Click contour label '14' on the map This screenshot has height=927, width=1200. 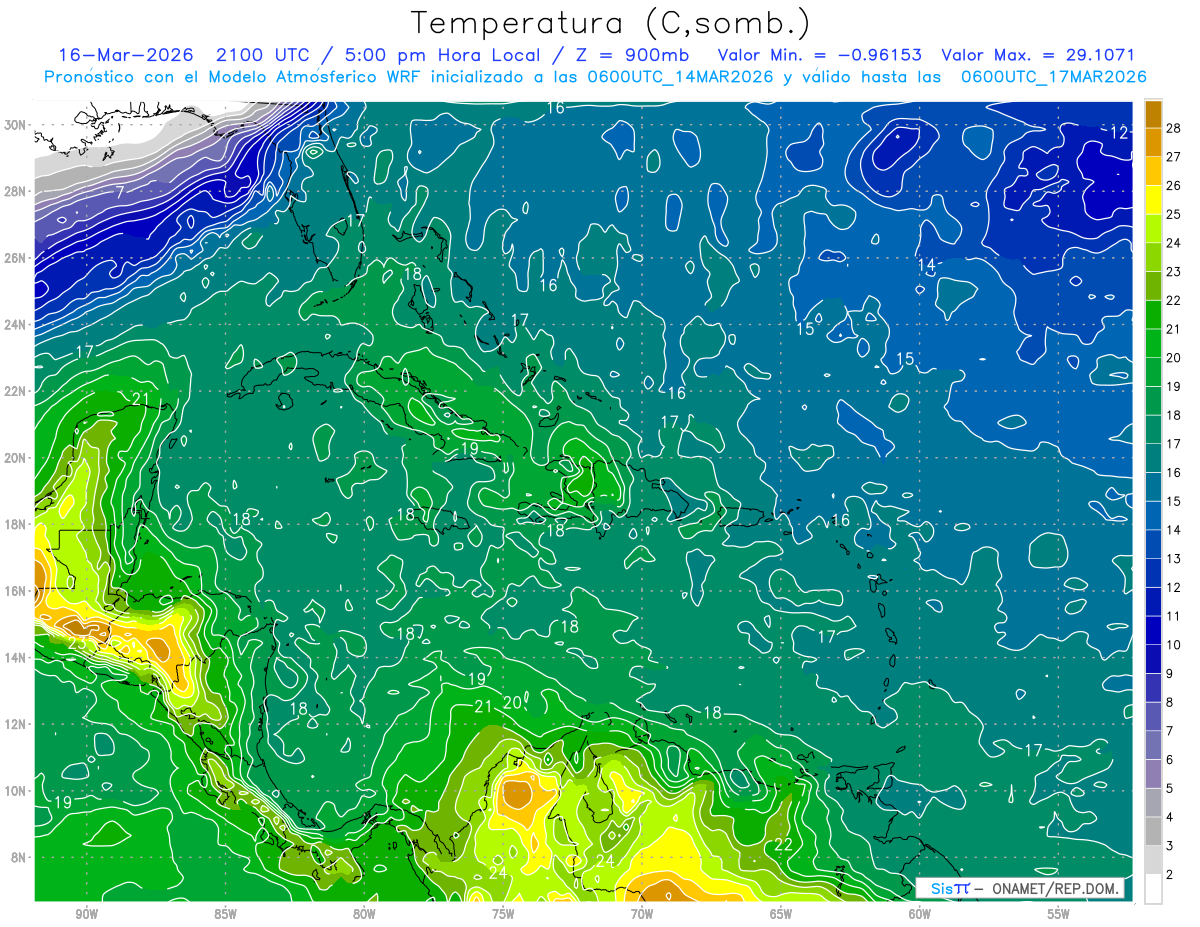pos(926,265)
